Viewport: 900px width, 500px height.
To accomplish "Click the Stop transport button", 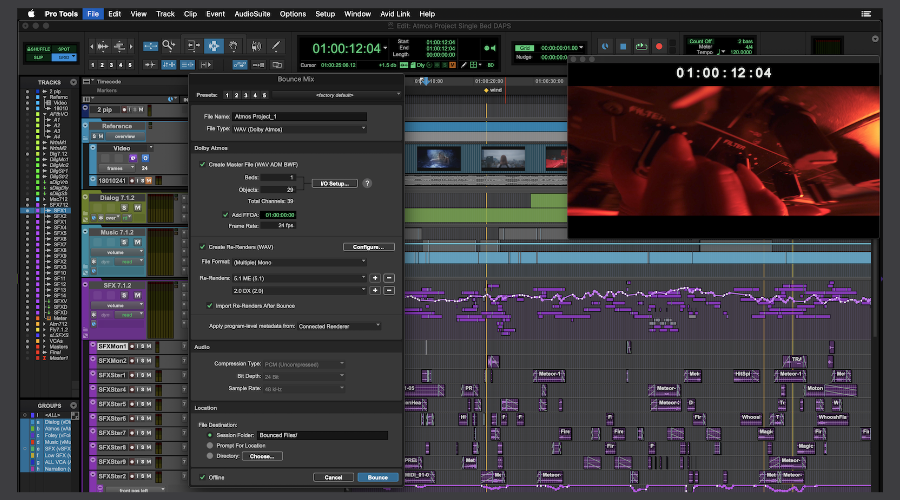I will click(623, 46).
